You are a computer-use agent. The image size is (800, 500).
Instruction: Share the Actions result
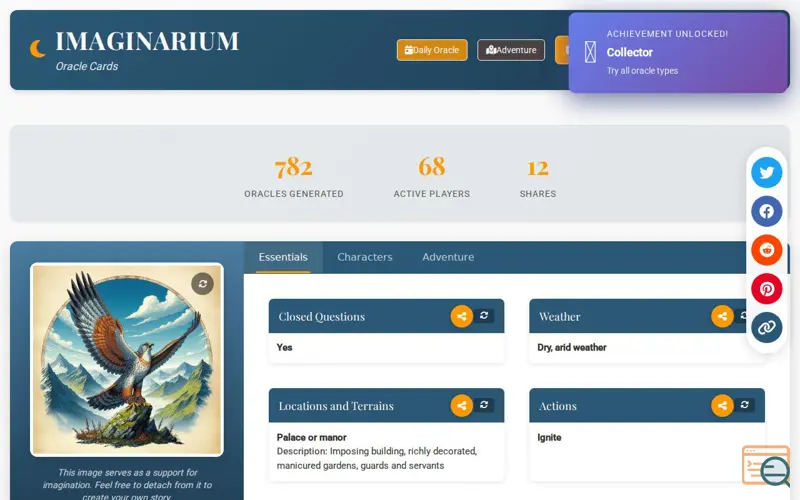coord(722,406)
